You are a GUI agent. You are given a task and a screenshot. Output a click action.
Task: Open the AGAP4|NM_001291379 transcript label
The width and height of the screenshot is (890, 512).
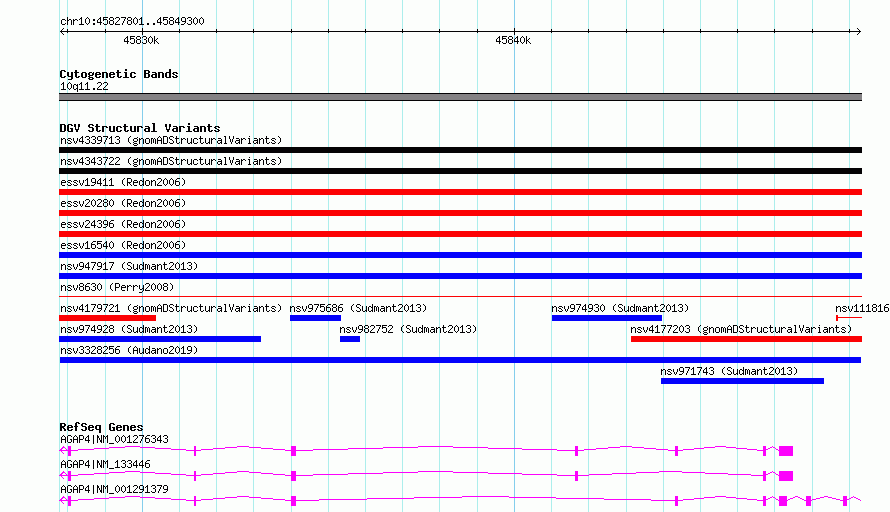(x=114, y=489)
